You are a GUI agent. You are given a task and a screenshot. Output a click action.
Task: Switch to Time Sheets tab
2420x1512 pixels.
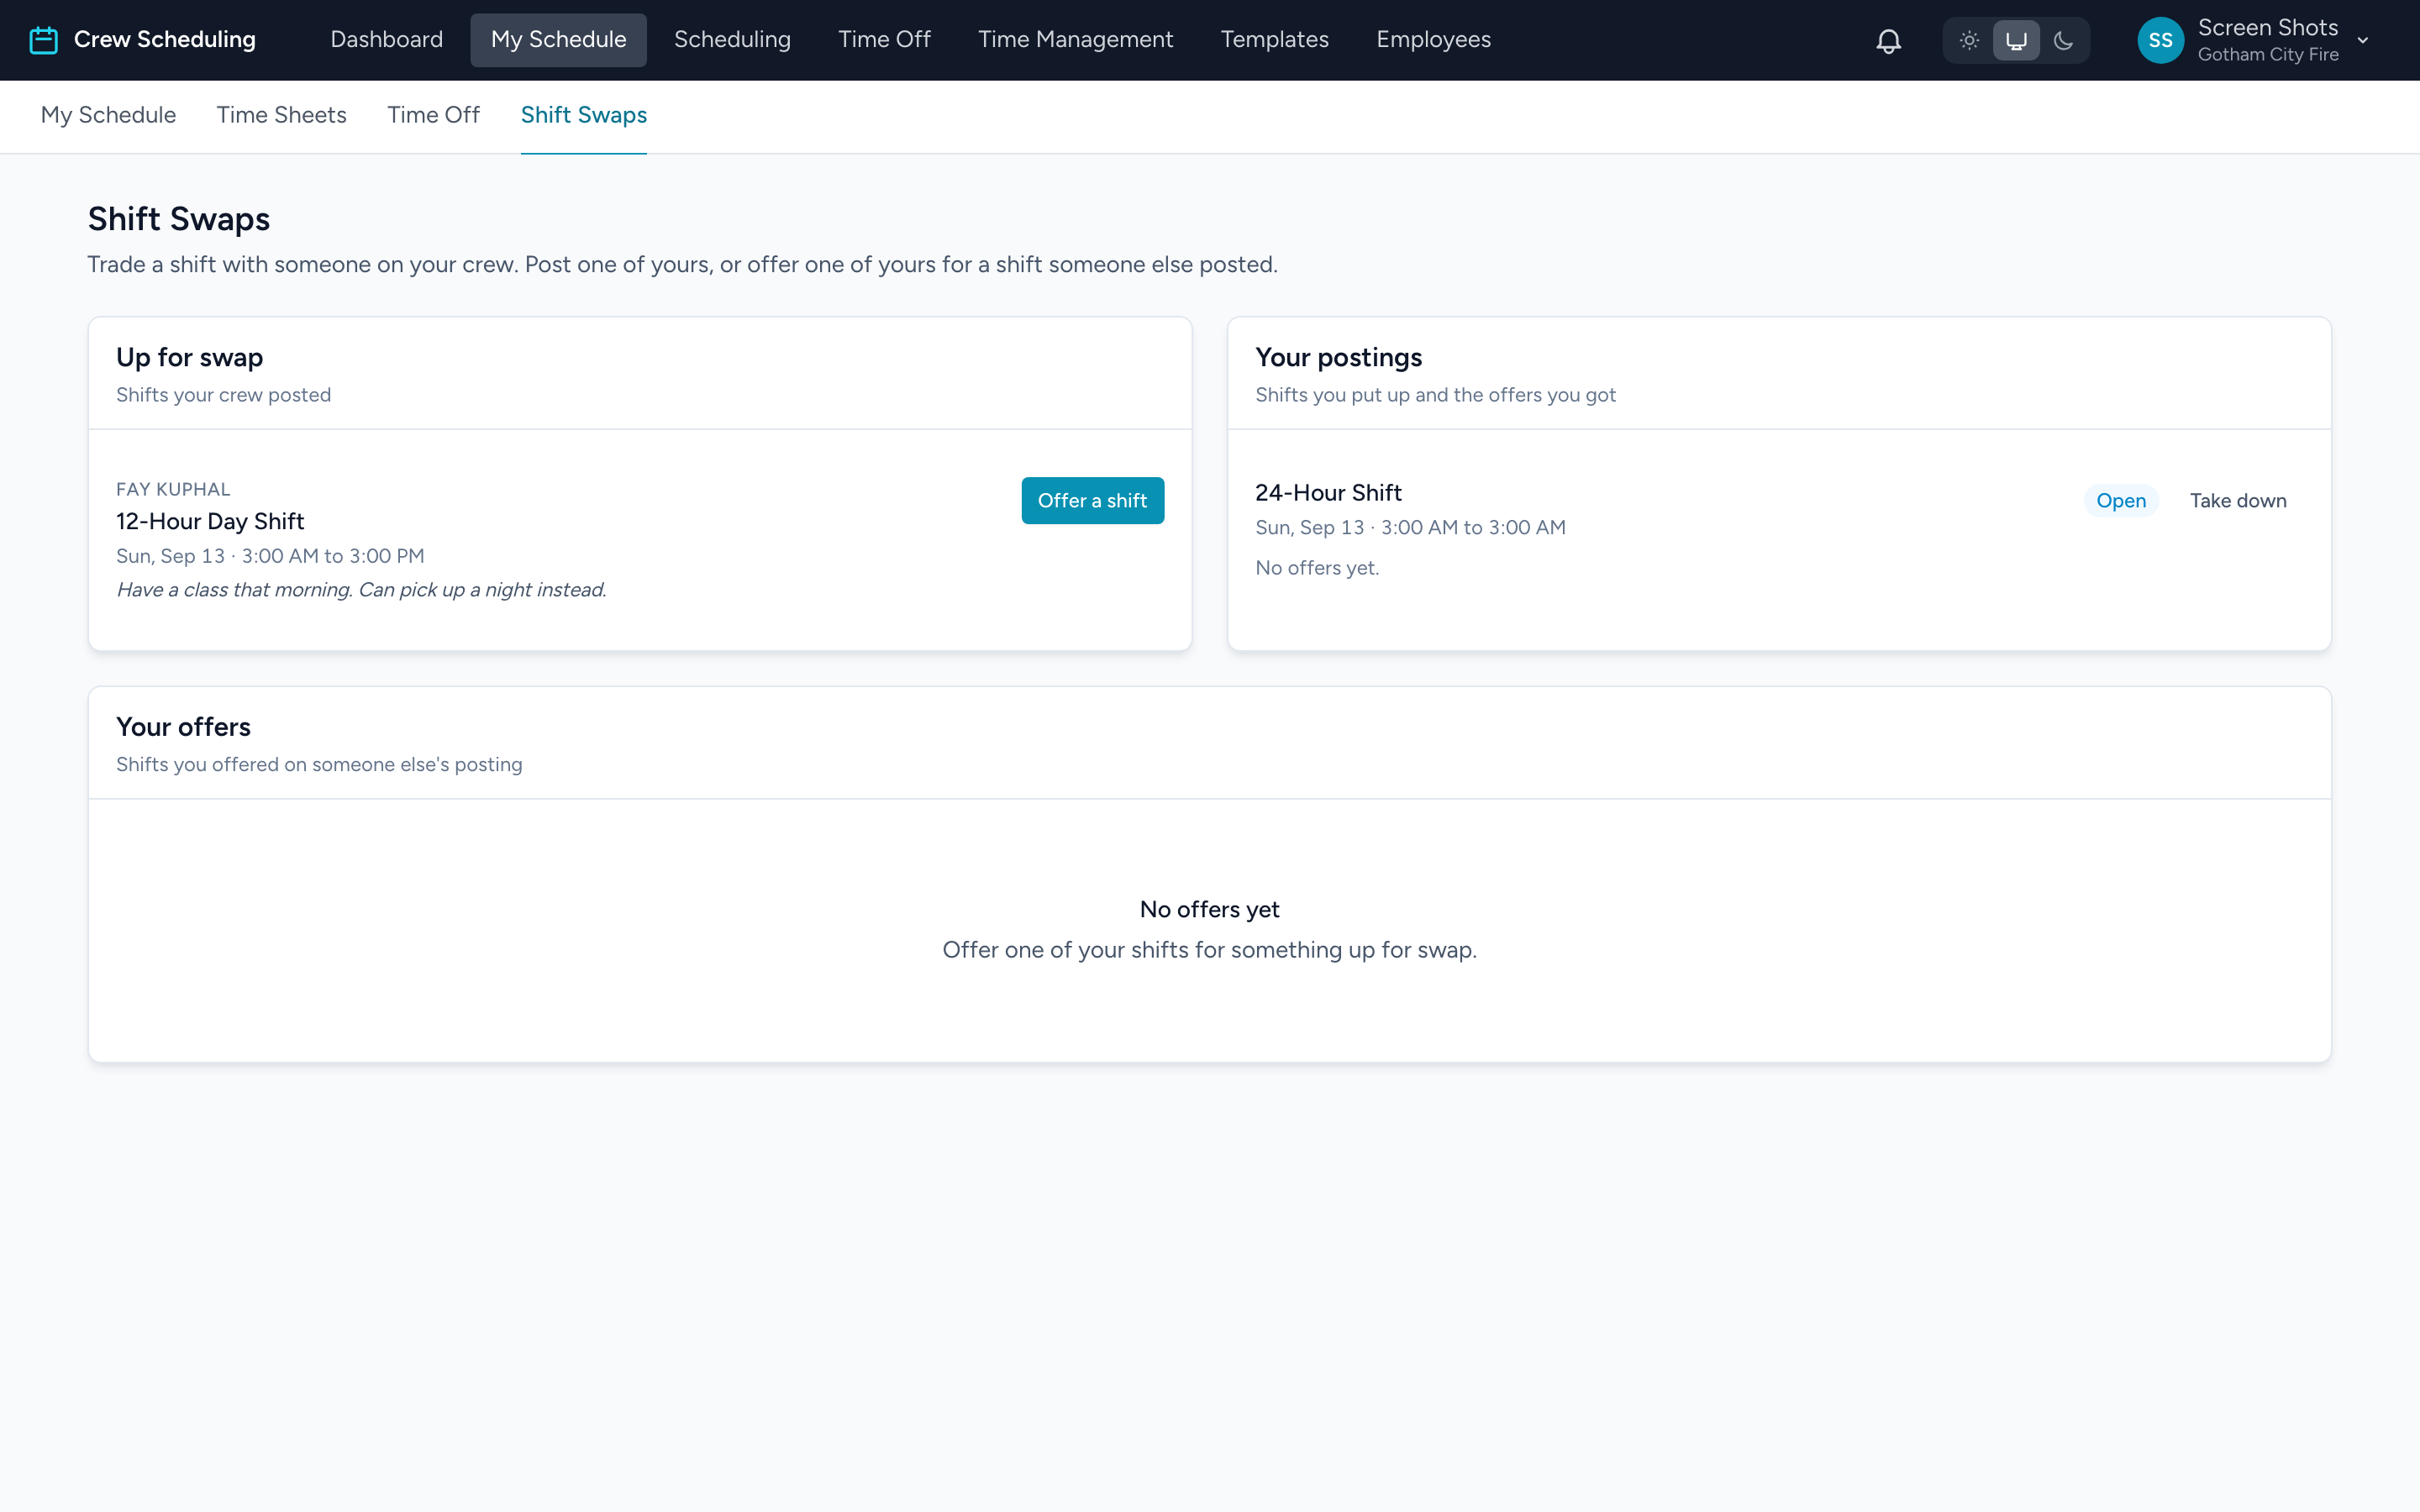[281, 116]
